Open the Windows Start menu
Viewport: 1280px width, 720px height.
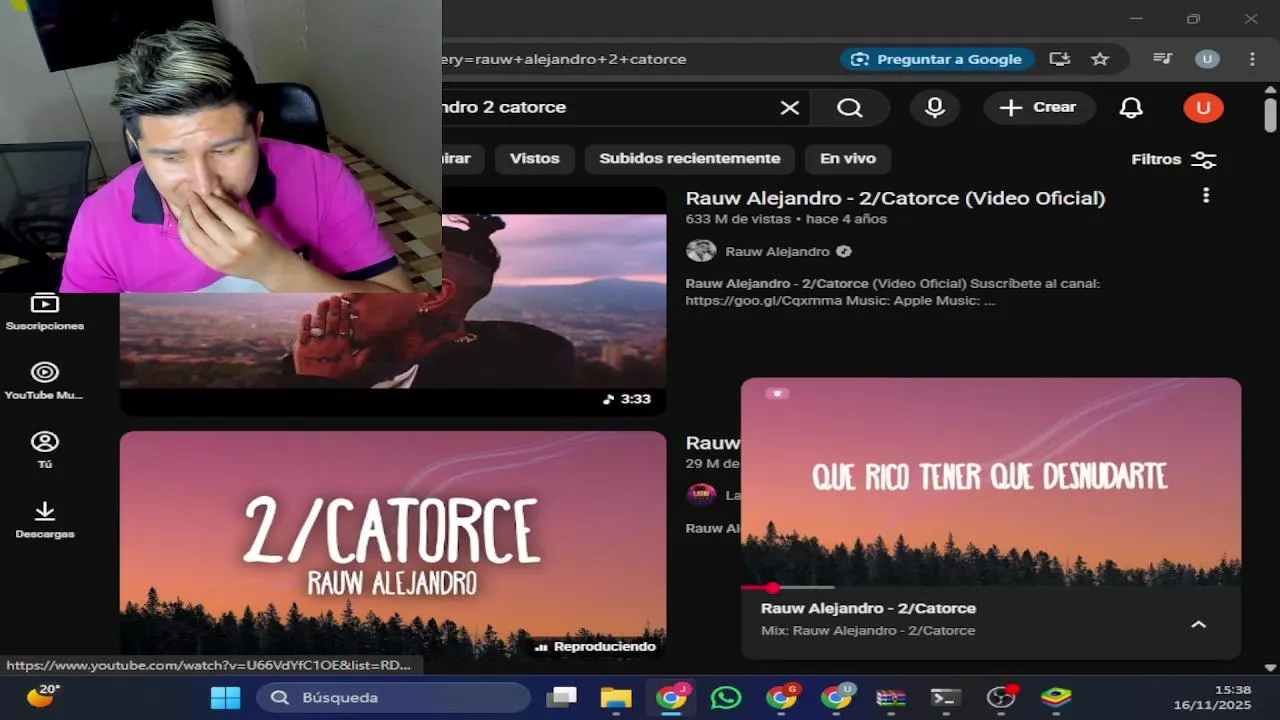click(225, 697)
